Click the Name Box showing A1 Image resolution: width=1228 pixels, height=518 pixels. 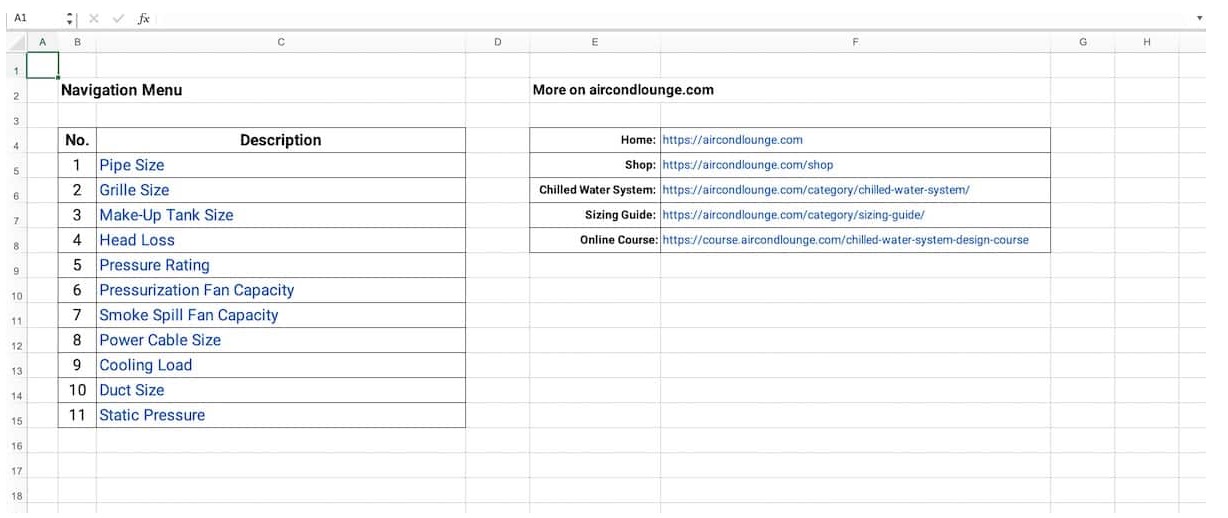tap(30, 18)
